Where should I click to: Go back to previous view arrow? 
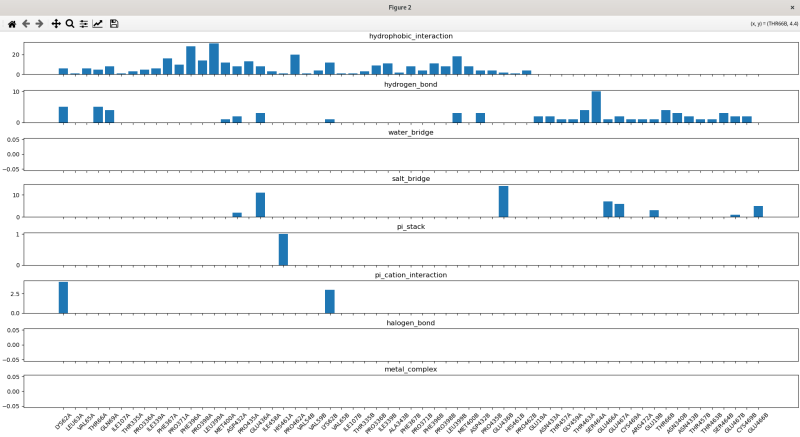(x=25, y=23)
